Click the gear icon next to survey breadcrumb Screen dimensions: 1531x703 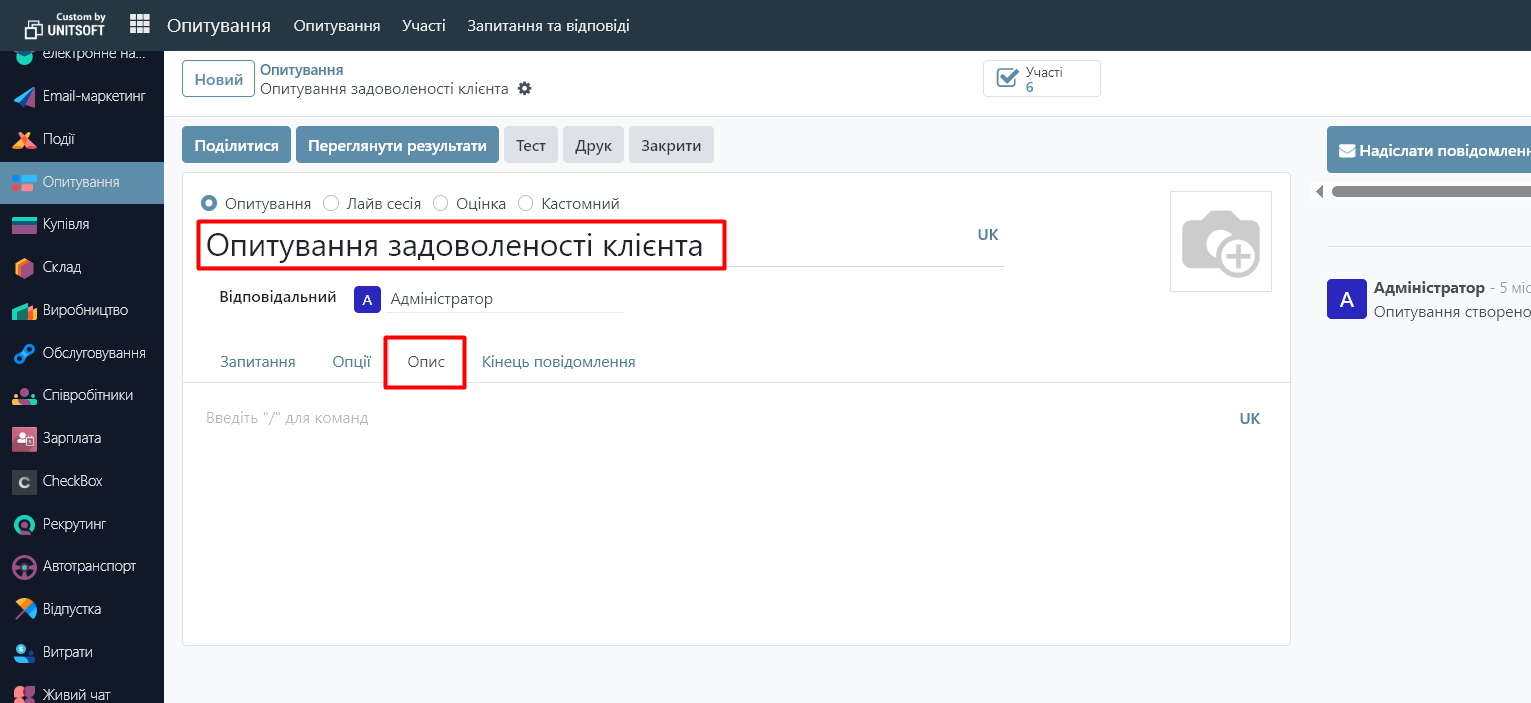point(525,89)
